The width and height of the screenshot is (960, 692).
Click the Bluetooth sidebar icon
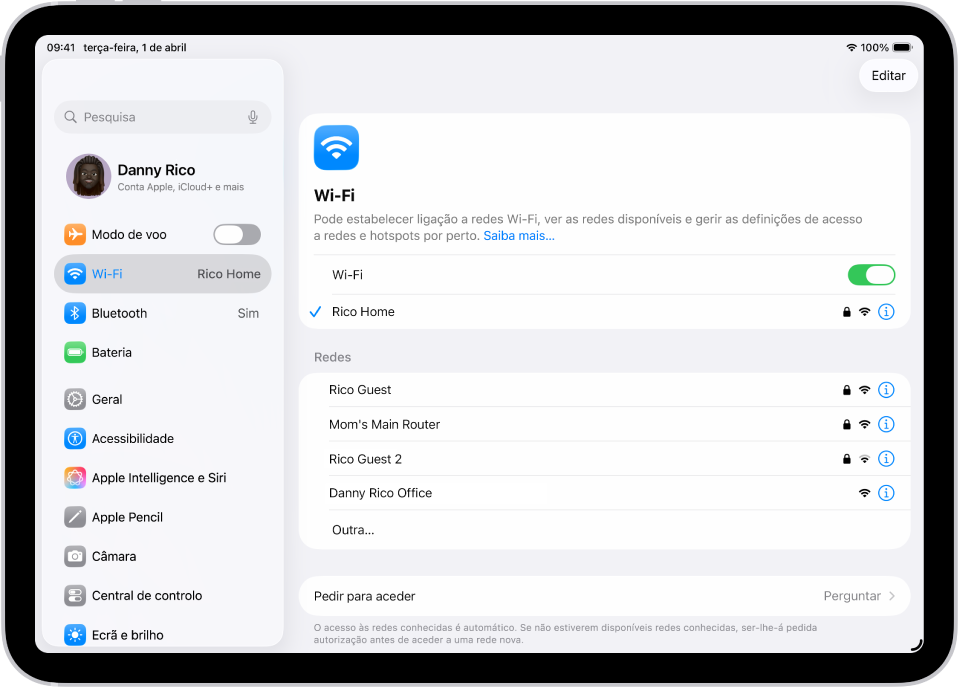[75, 314]
